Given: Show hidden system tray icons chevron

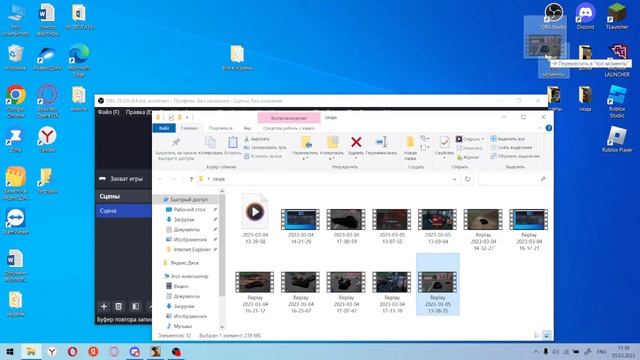Looking at the screenshot, I should pos(536,351).
